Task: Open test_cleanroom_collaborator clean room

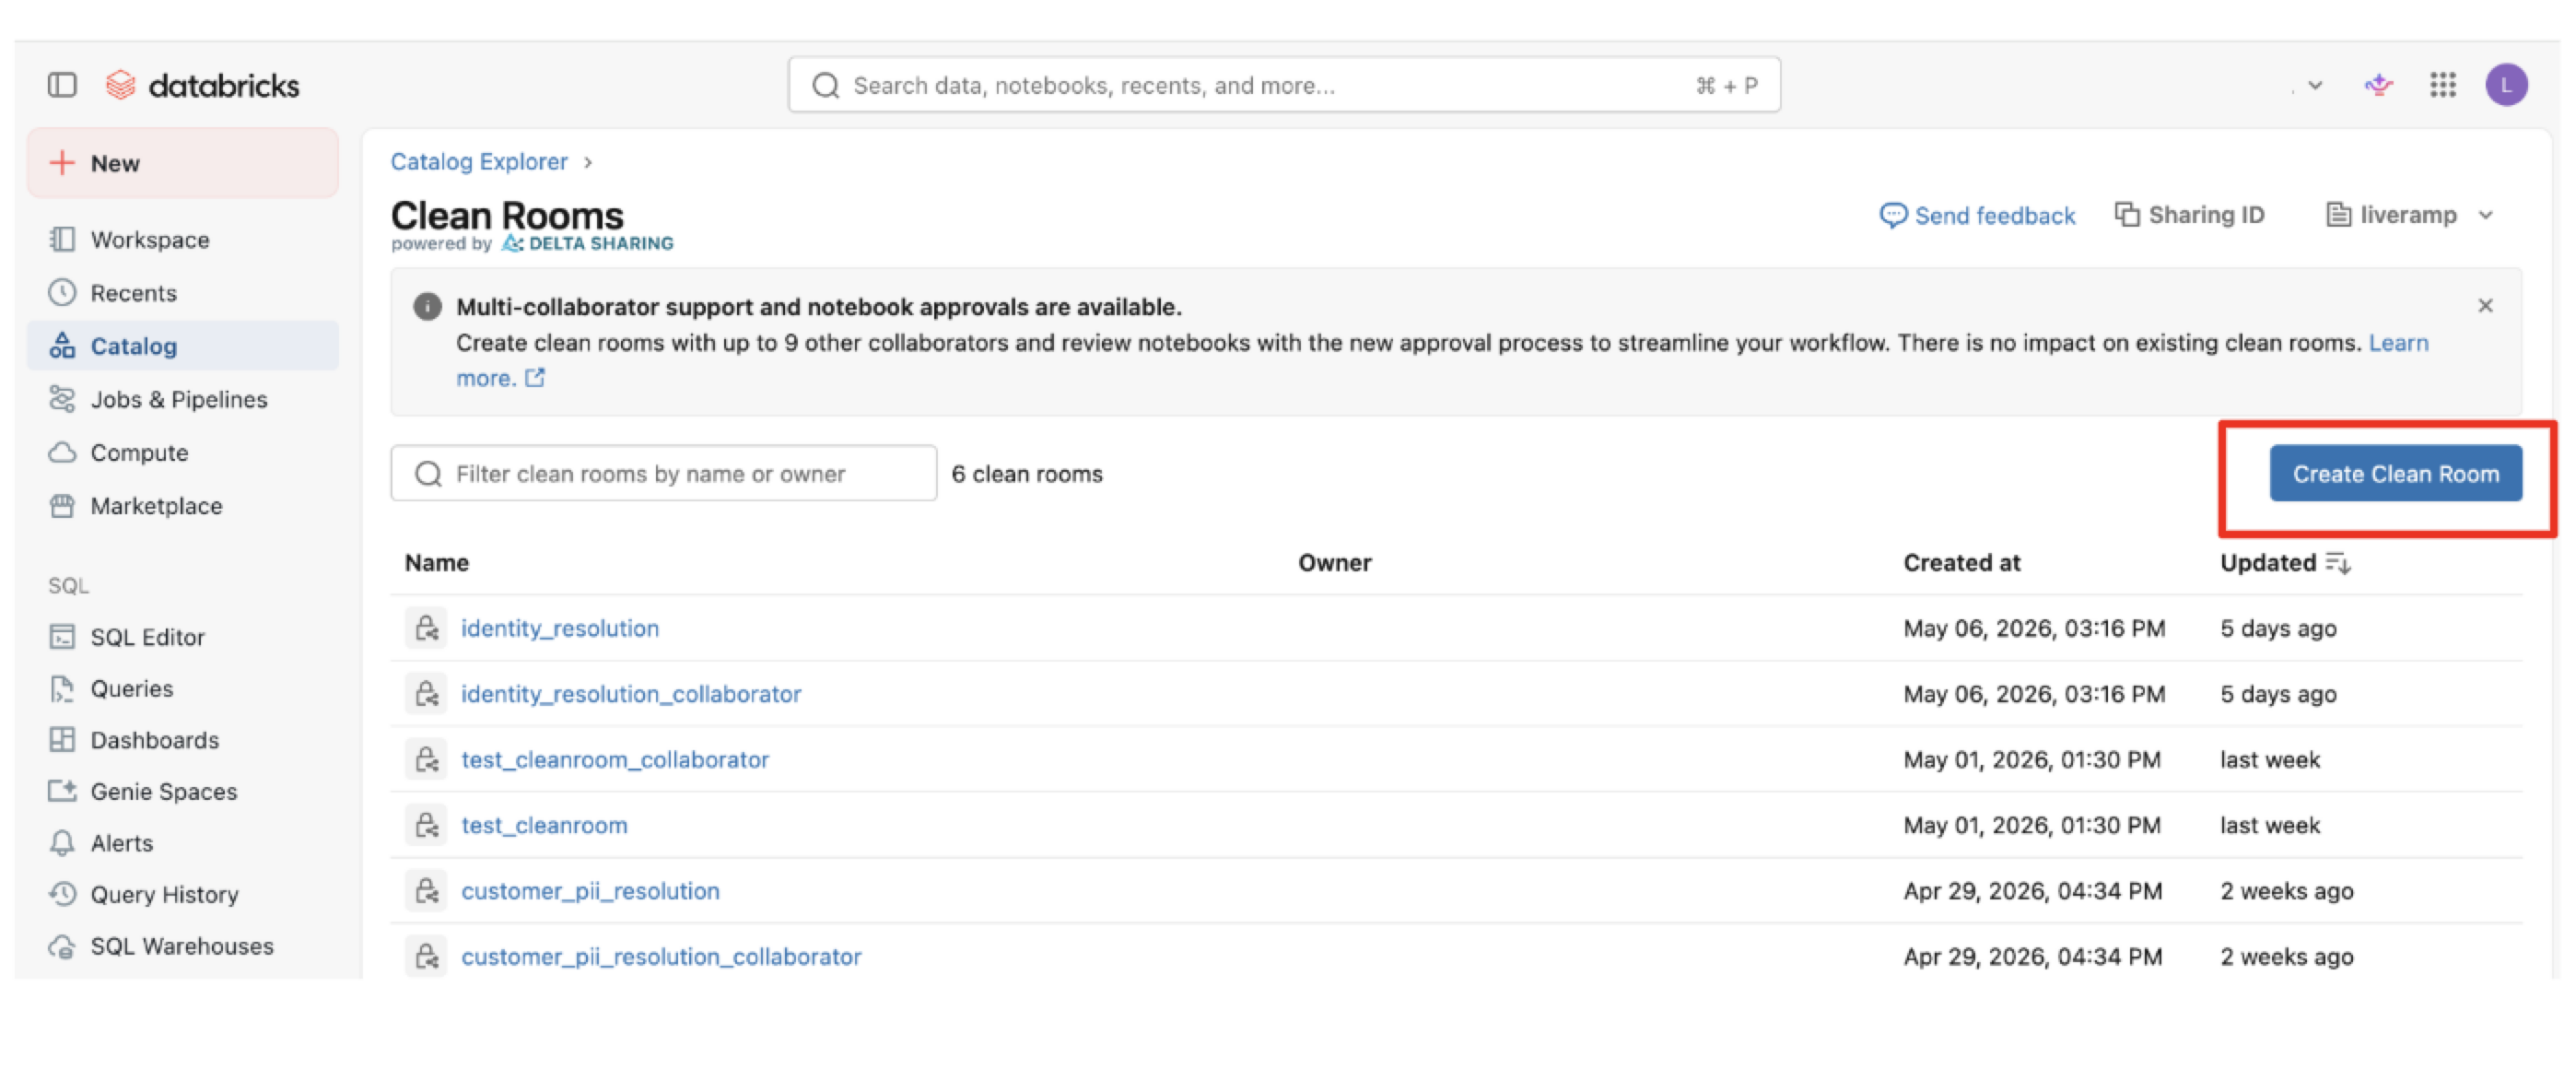Action: [x=615, y=760]
